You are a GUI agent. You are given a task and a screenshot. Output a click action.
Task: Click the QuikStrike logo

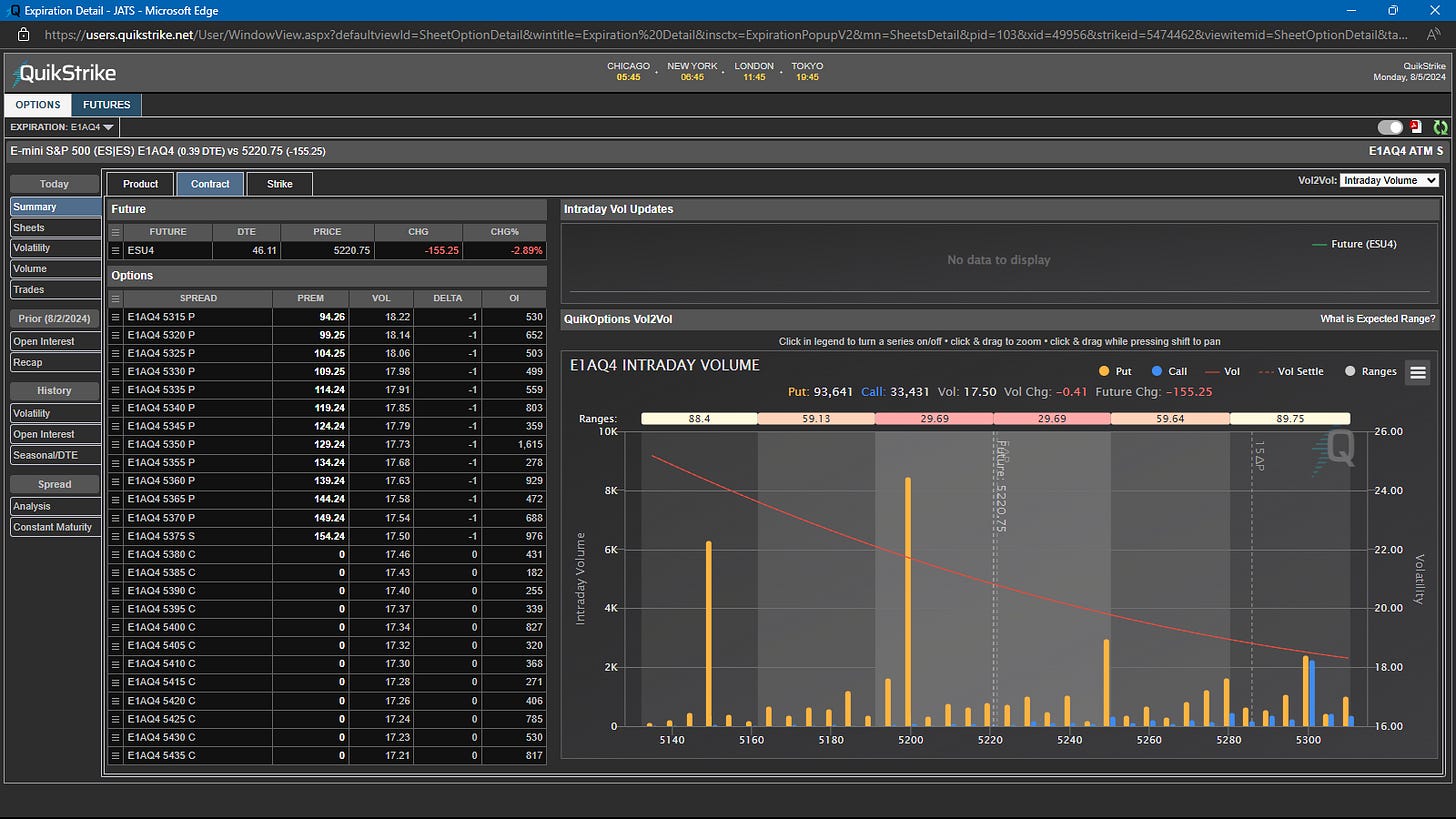[65, 73]
